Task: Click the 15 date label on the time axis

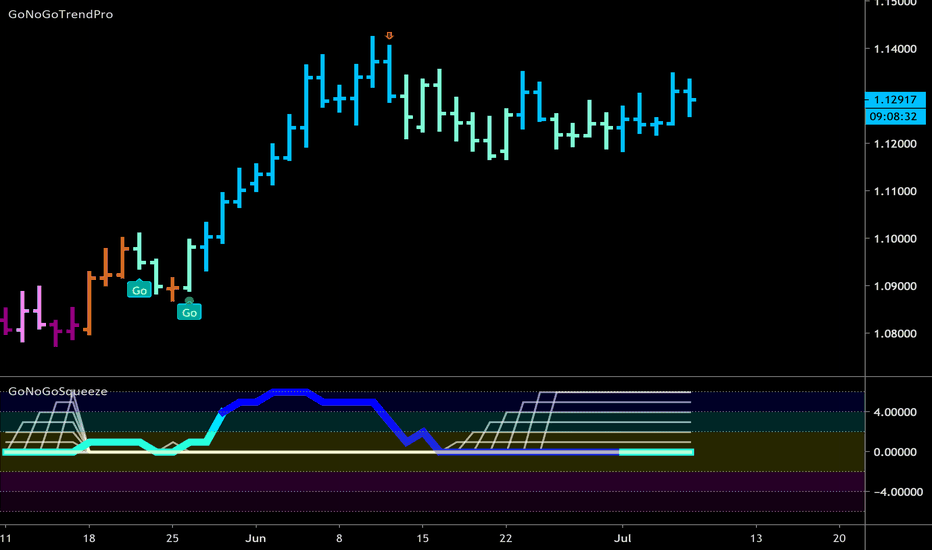Action: click(422, 539)
